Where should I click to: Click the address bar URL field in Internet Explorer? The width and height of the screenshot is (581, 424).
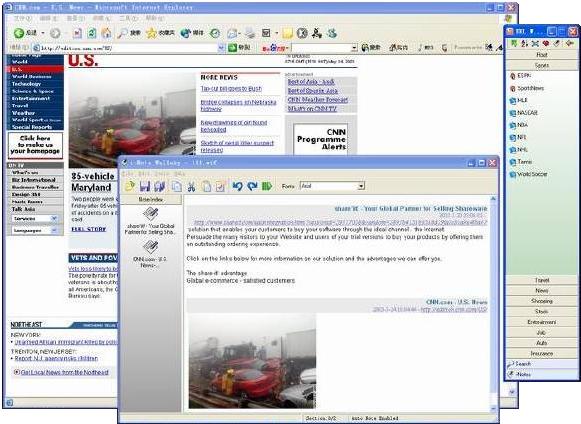click(129, 48)
